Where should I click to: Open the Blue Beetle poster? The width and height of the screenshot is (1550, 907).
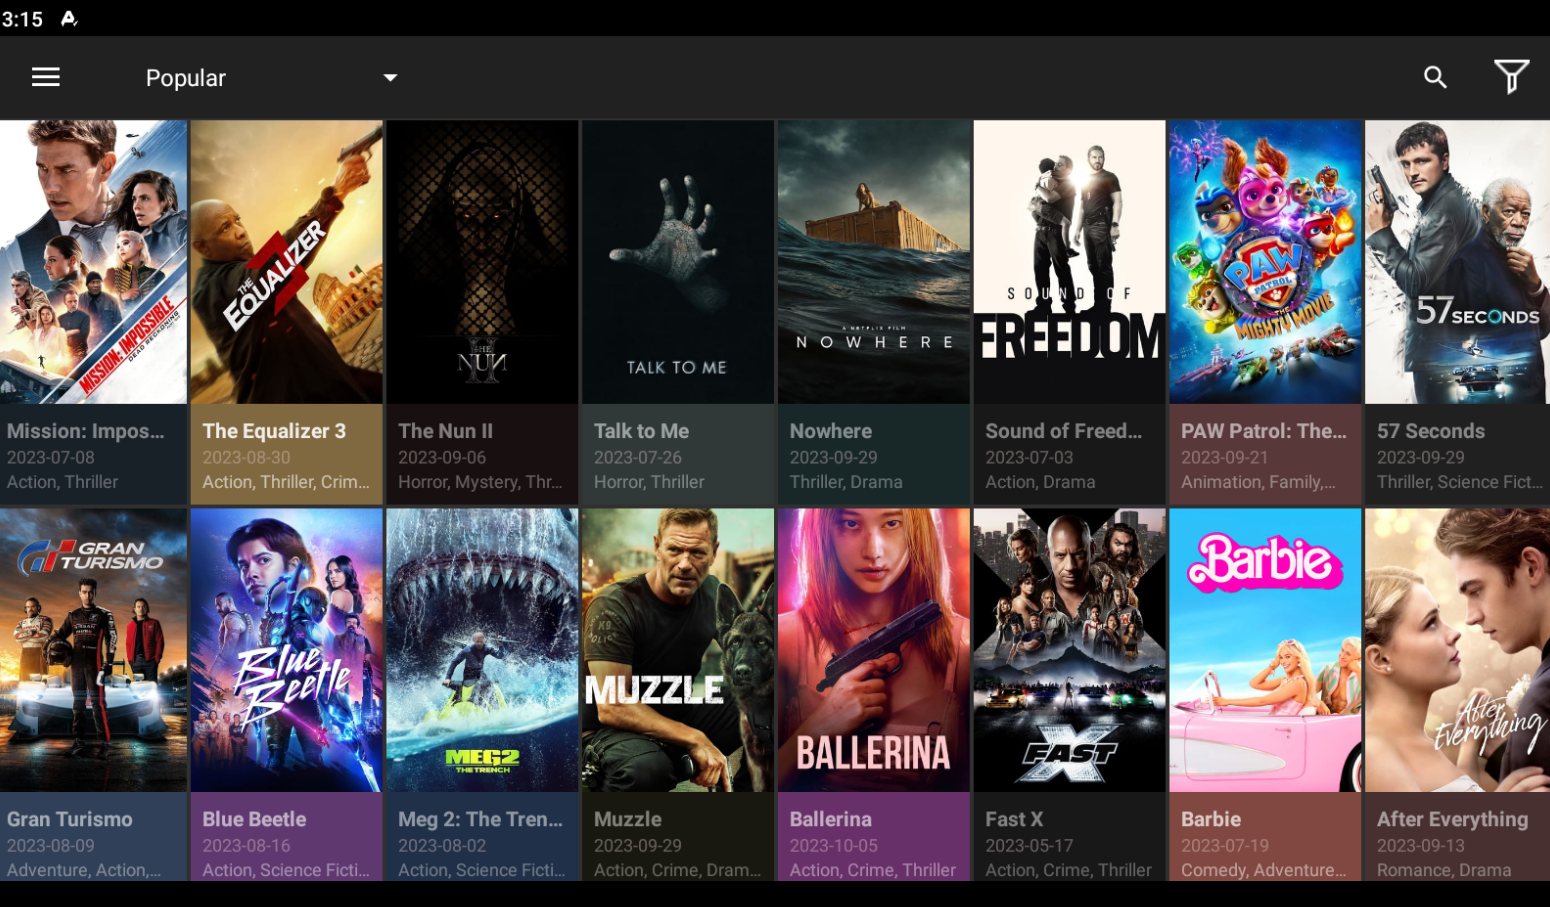click(x=287, y=650)
